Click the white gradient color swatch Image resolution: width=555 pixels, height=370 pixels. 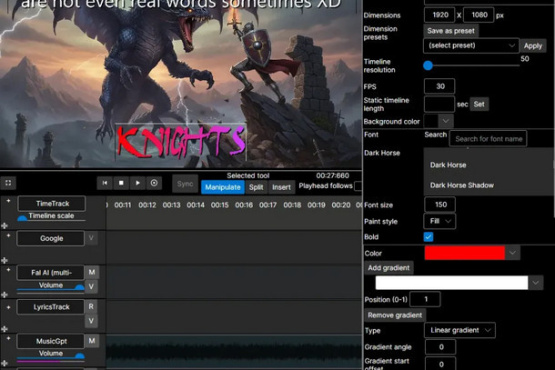(452, 283)
